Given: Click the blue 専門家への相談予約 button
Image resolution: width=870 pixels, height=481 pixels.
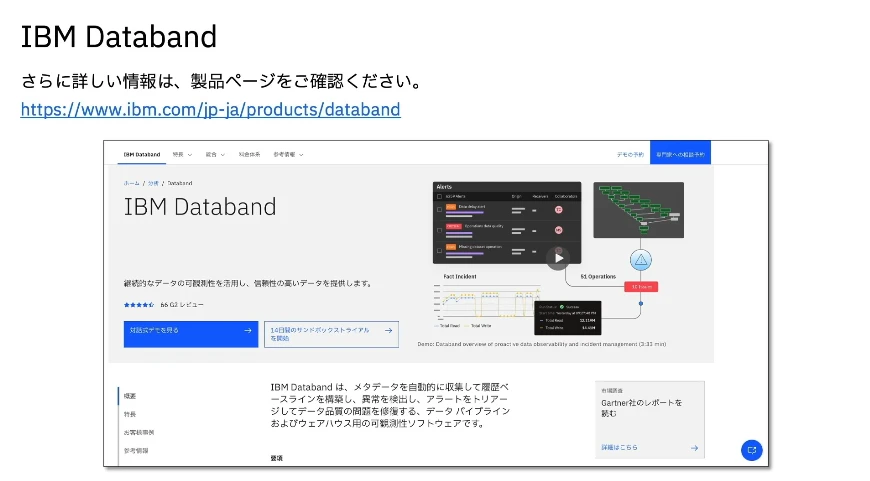Looking at the screenshot, I should click(680, 153).
